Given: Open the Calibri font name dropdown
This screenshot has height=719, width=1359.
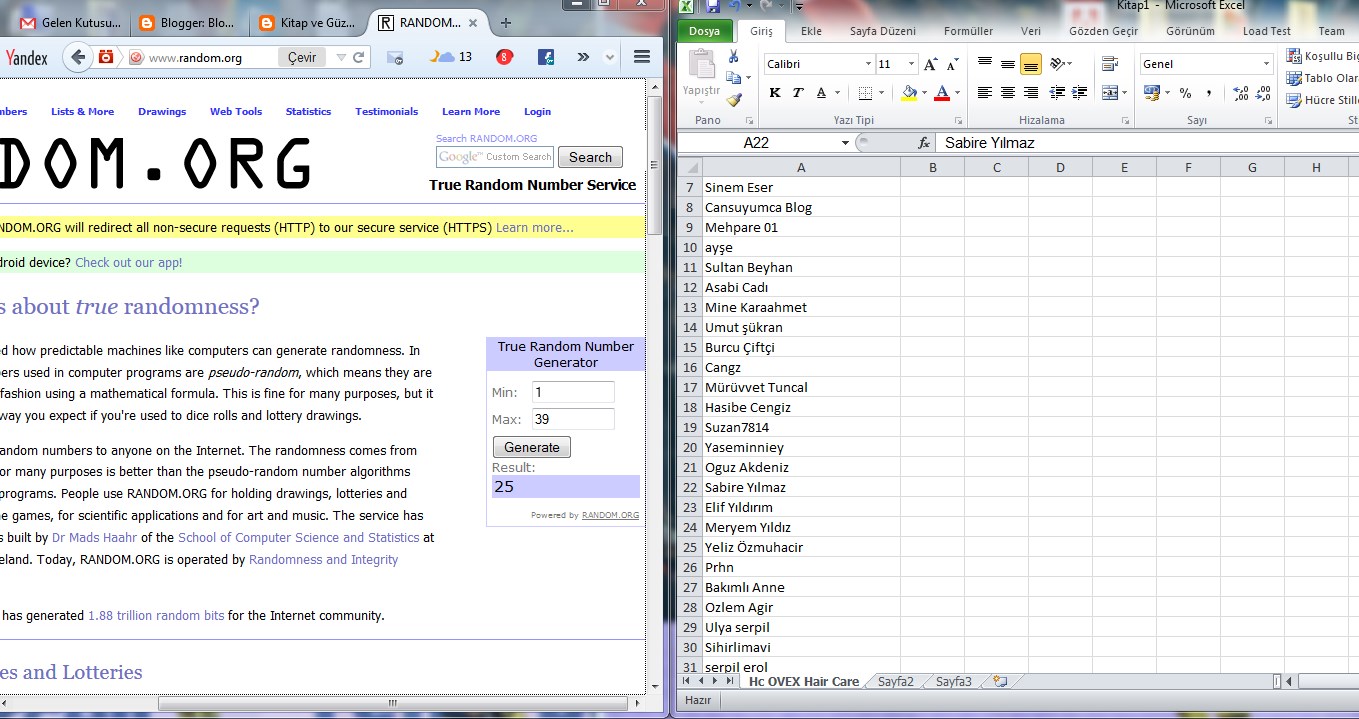Looking at the screenshot, I should coord(868,64).
